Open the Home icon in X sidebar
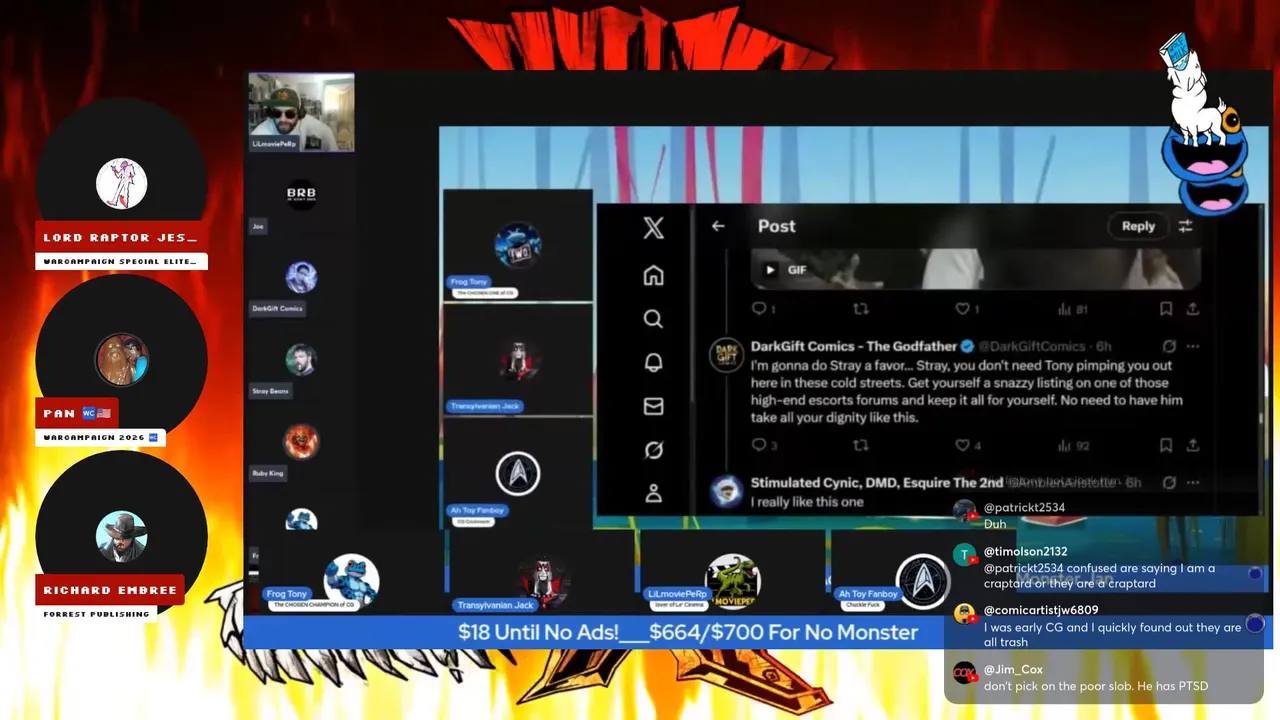Image resolution: width=1280 pixels, height=720 pixels. 653,275
